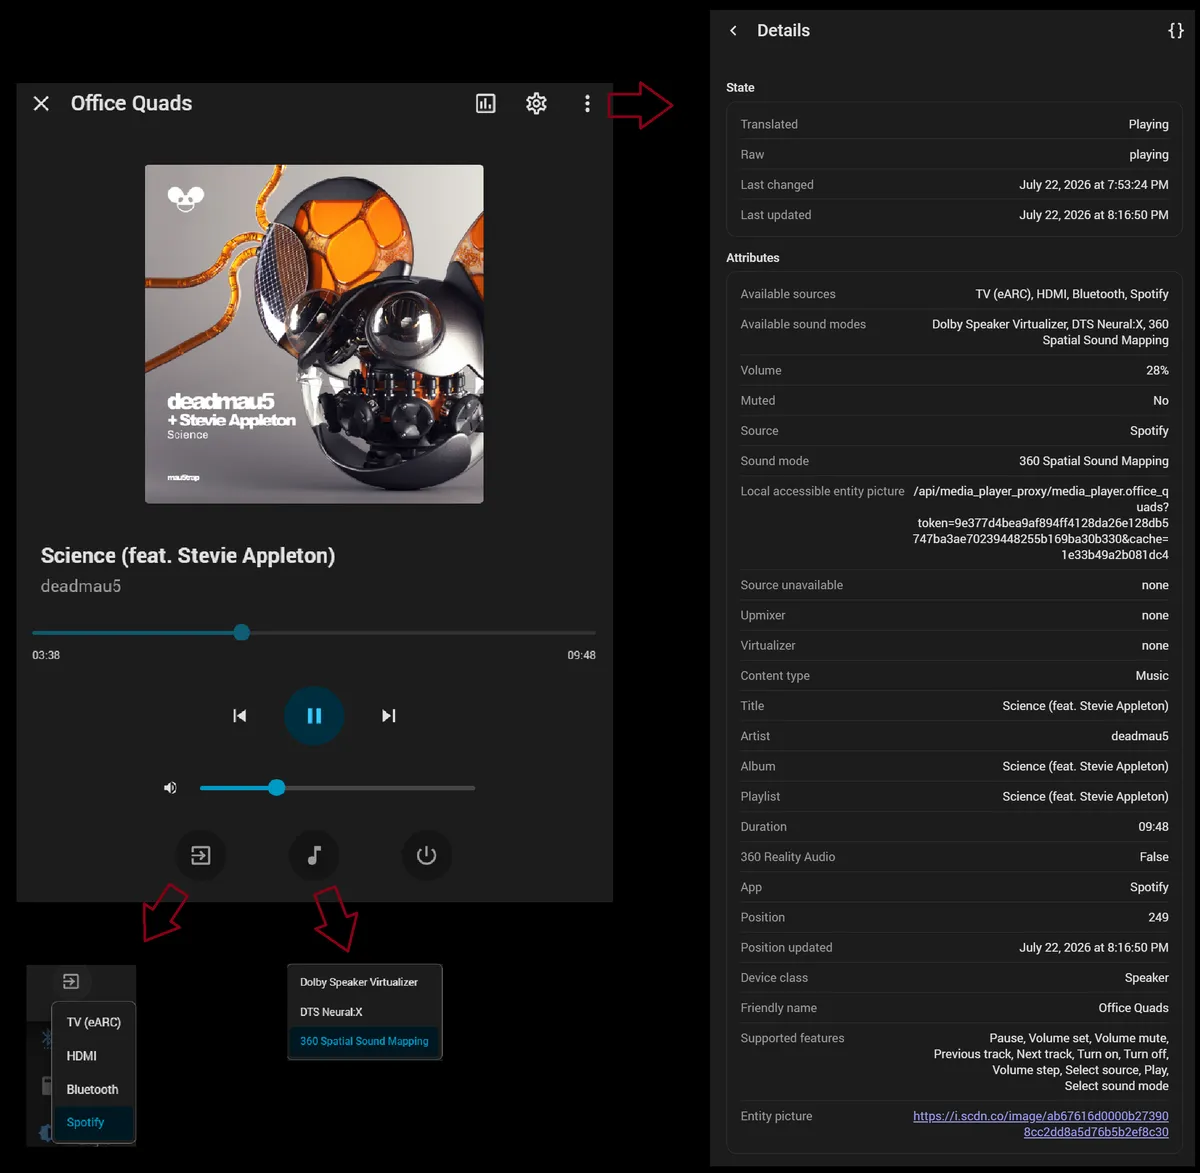Toggle raw view with curly braces icon
1200x1173 pixels.
[x=1176, y=31]
